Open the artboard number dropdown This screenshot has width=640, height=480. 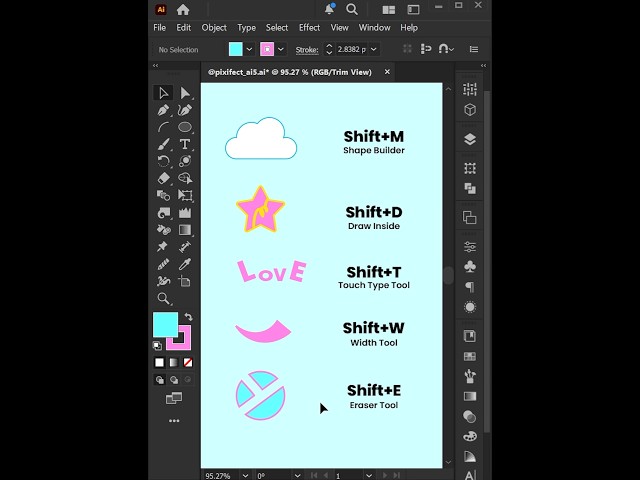point(369,476)
